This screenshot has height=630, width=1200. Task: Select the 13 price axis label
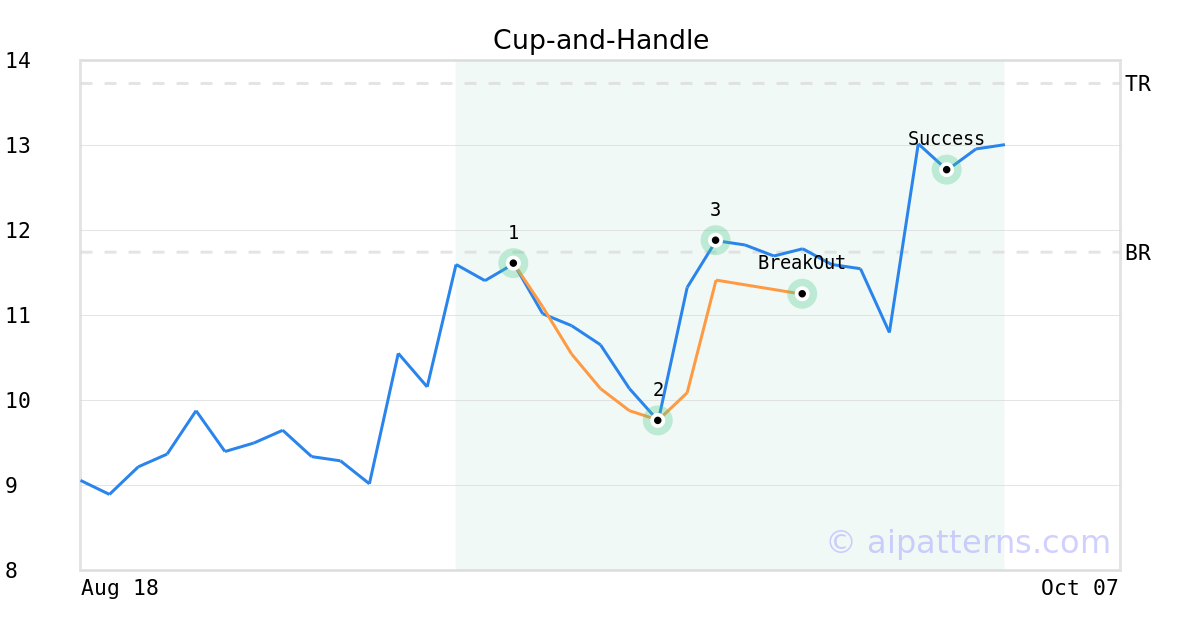(x=18, y=146)
